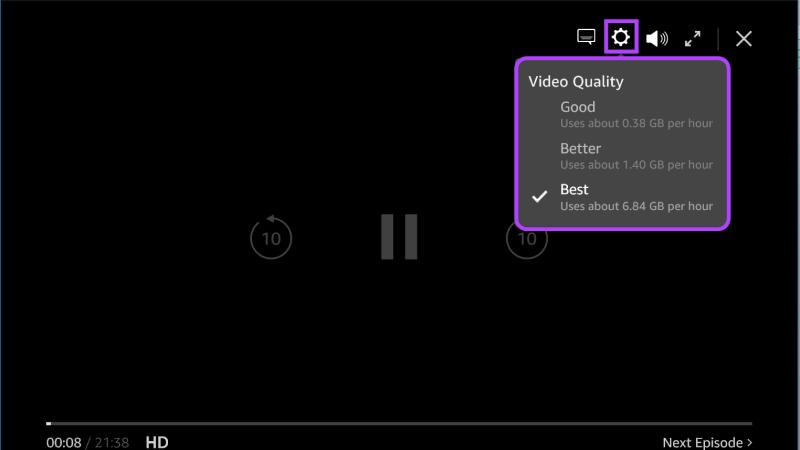Mute the volume speaker icon
The height and width of the screenshot is (450, 800).
[656, 38]
